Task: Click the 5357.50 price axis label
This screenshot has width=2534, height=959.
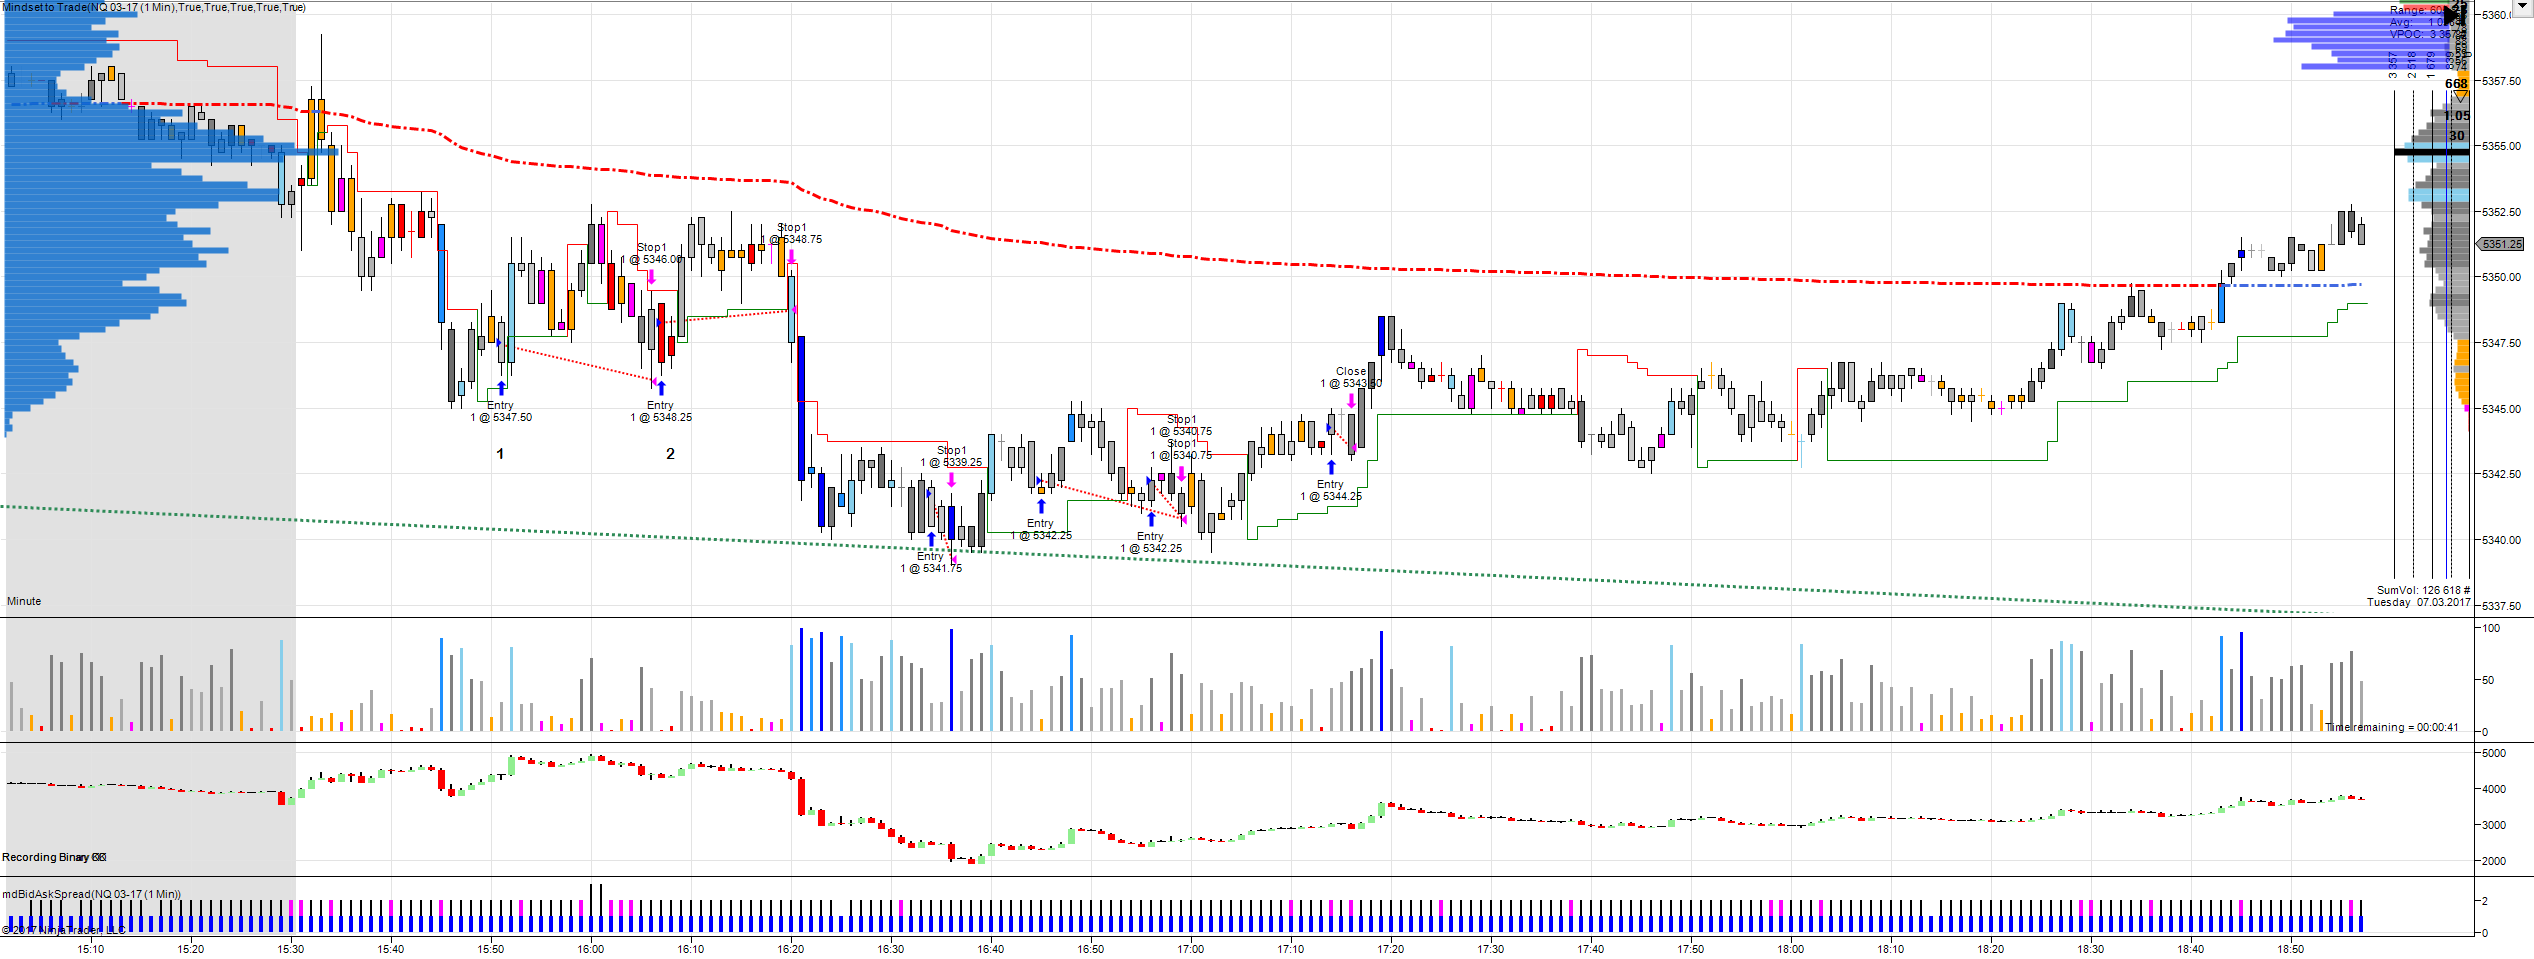Action: click(2501, 81)
